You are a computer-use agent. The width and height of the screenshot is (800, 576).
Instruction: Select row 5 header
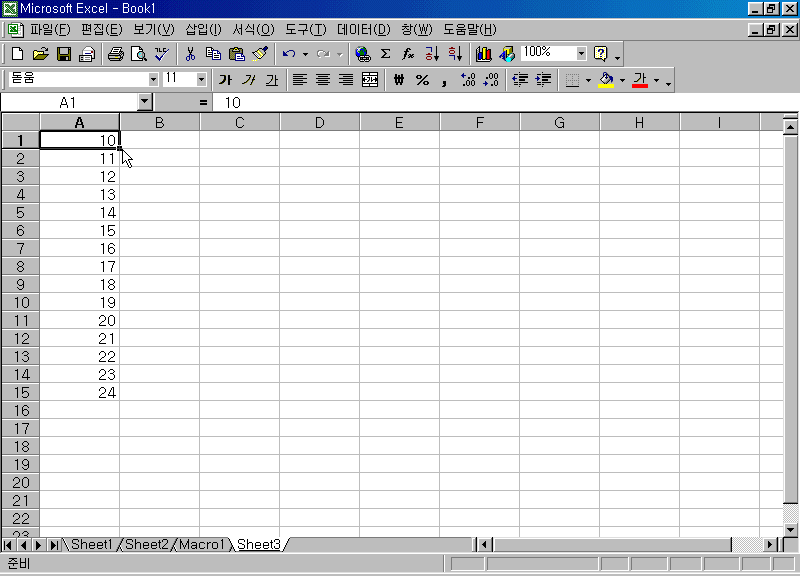pyautogui.click(x=20, y=212)
